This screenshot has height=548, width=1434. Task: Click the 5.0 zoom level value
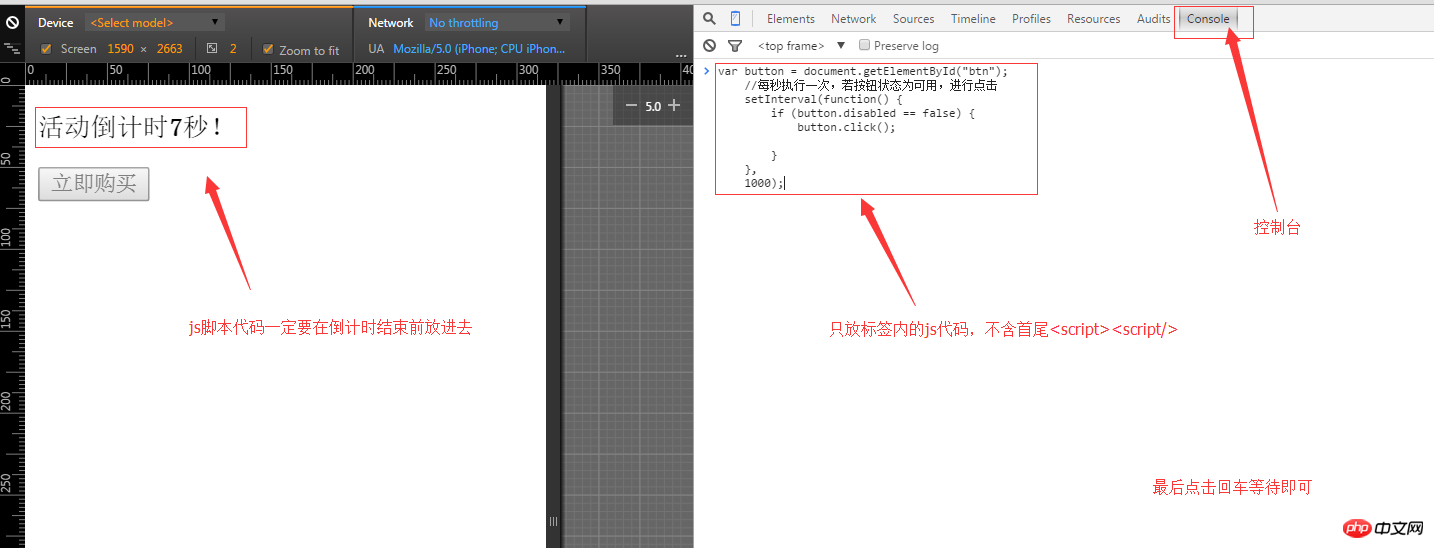pos(653,106)
